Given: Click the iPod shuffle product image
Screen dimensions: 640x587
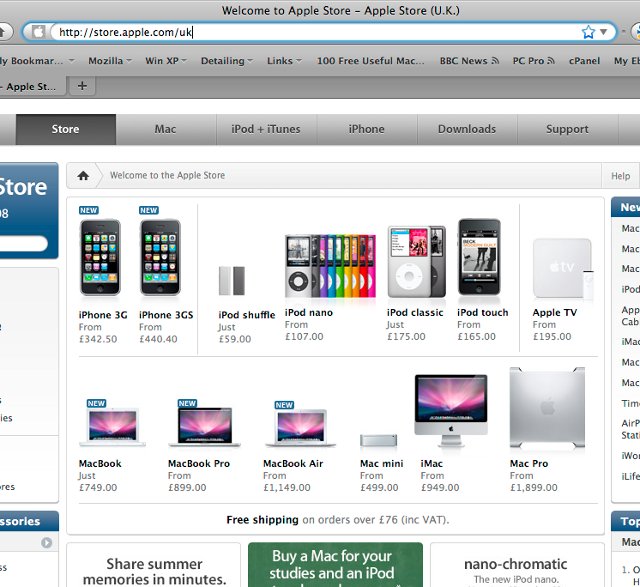Looking at the screenshot, I should pos(232,280).
